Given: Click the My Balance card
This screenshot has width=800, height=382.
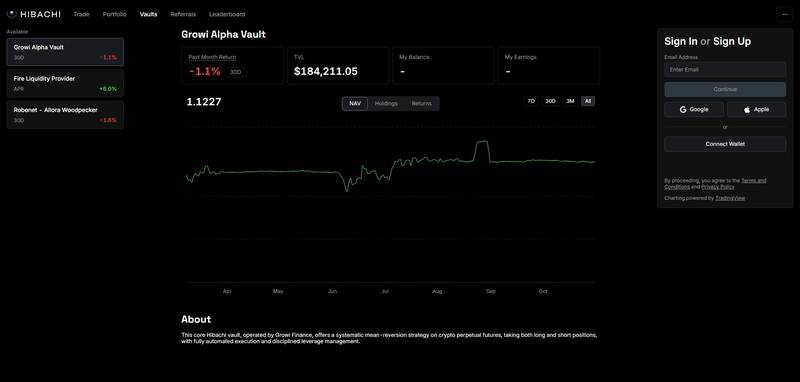Looking at the screenshot, I should (443, 65).
